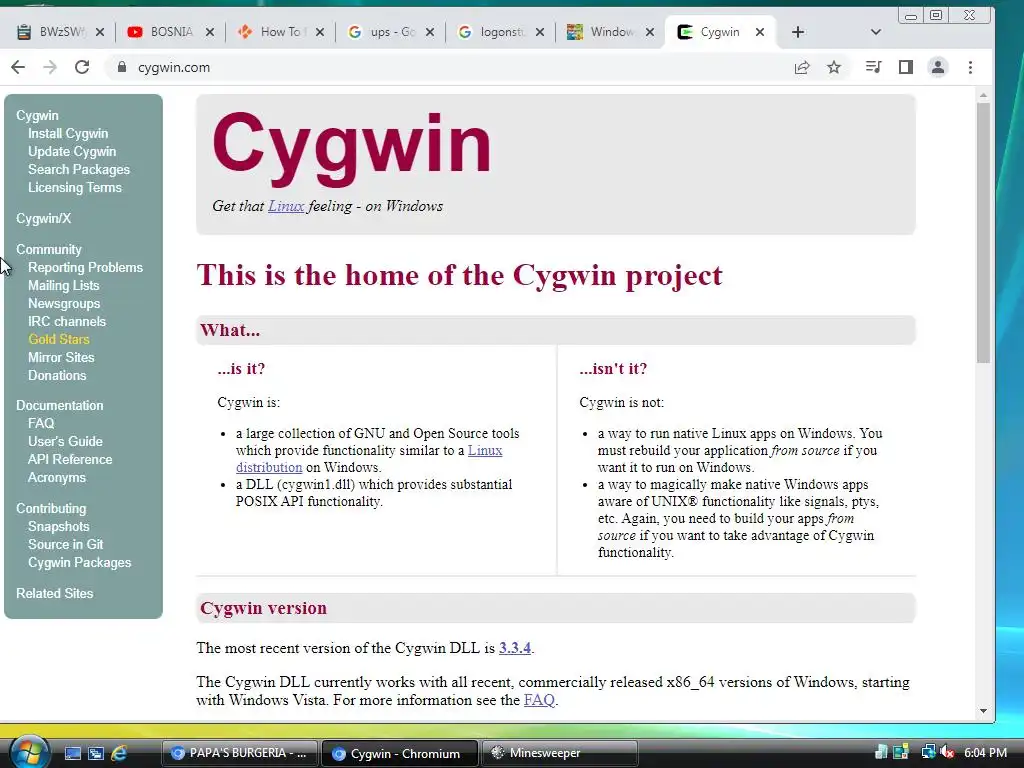
Task: Open the Source in Git link
Action: point(65,545)
